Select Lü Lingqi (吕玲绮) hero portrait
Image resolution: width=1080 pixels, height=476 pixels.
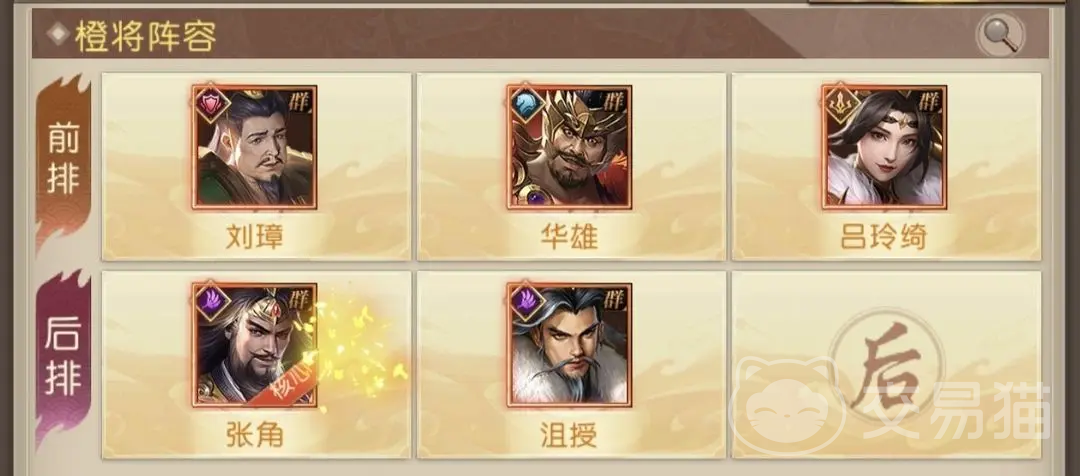[x=884, y=147]
